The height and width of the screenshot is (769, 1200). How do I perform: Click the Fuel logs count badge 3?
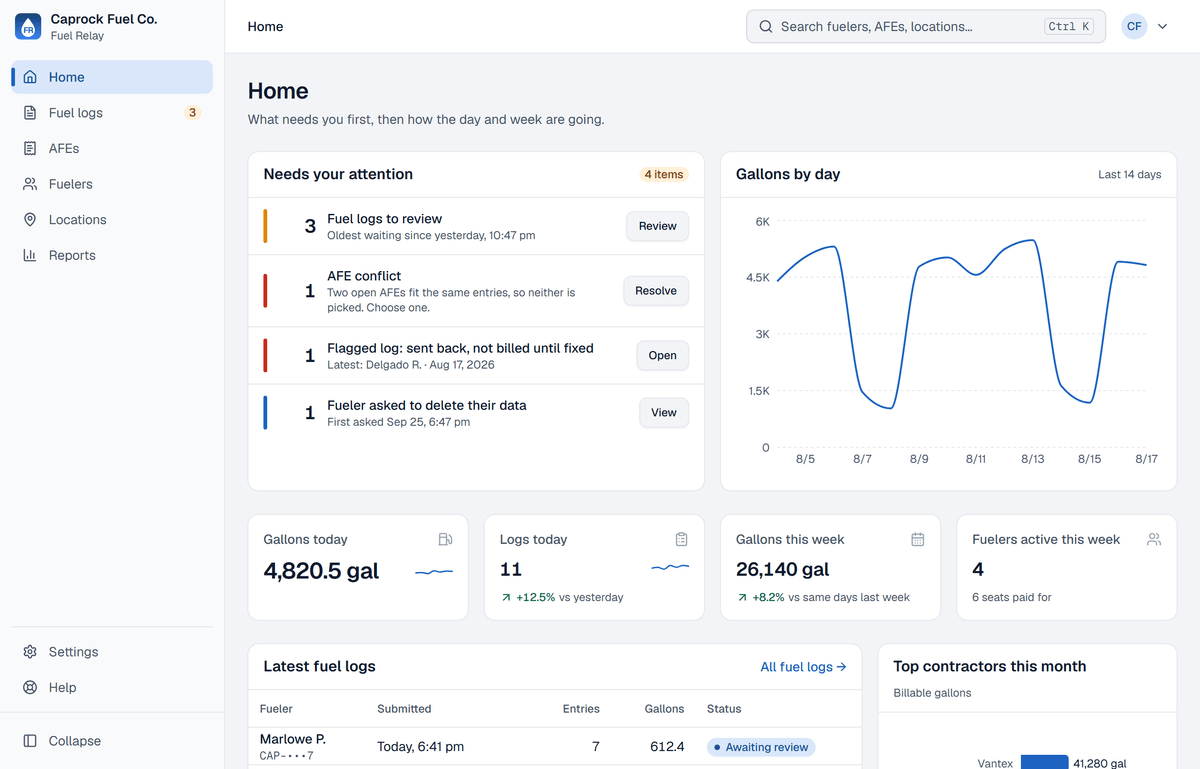coord(193,113)
